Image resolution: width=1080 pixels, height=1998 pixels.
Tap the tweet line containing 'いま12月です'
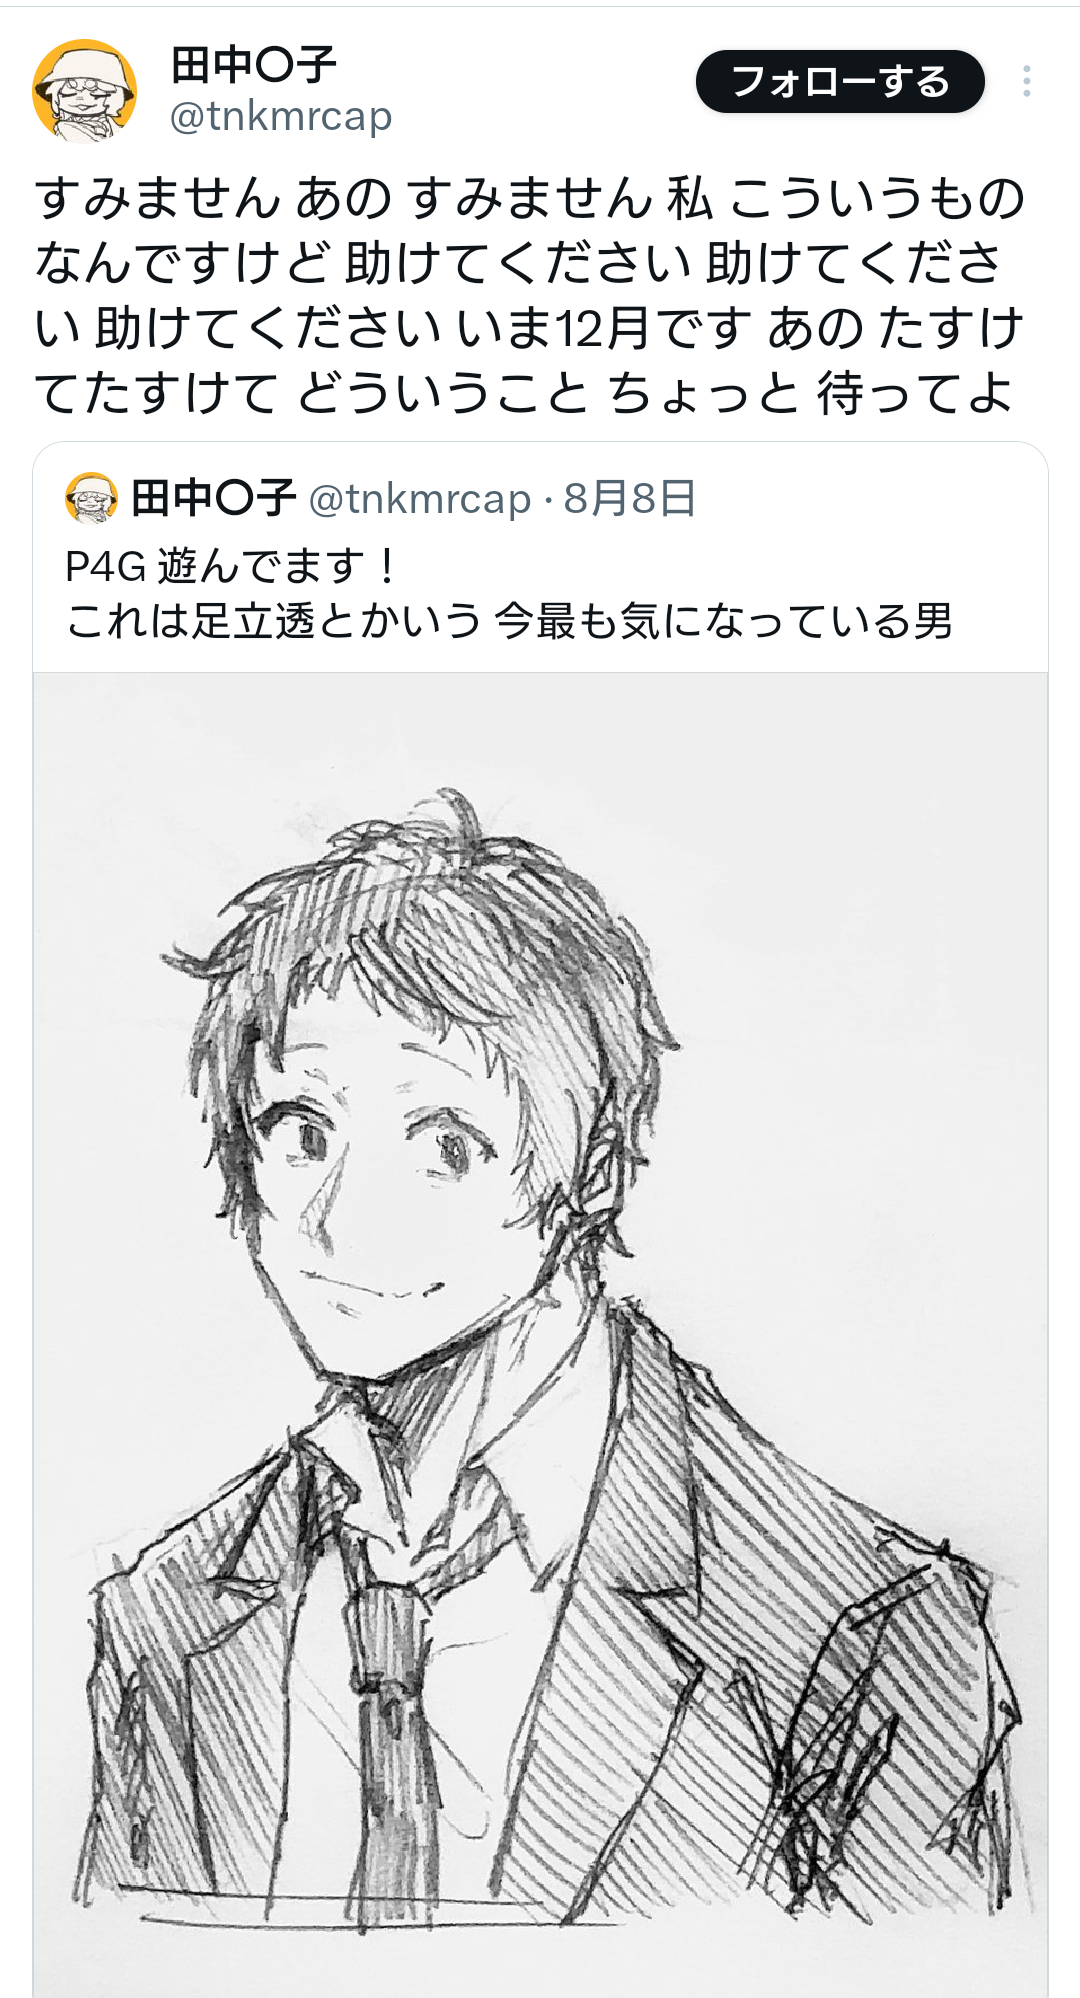coord(529,328)
